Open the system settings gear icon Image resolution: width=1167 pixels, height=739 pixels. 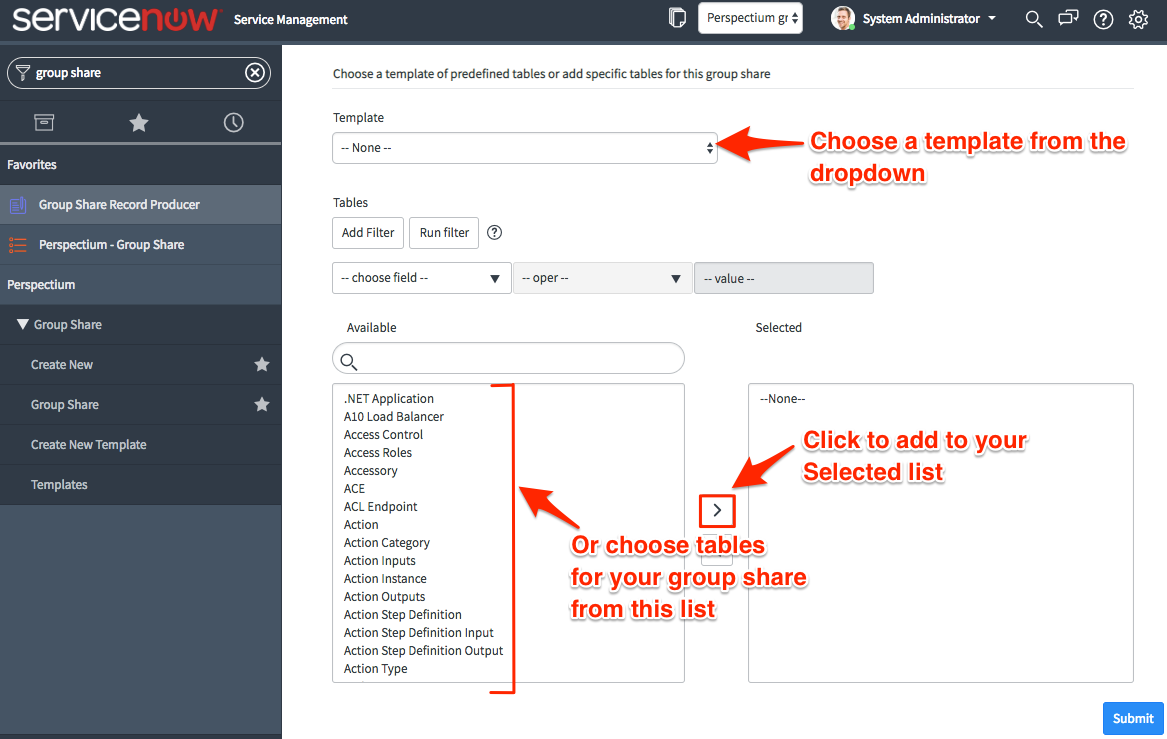(1138, 19)
